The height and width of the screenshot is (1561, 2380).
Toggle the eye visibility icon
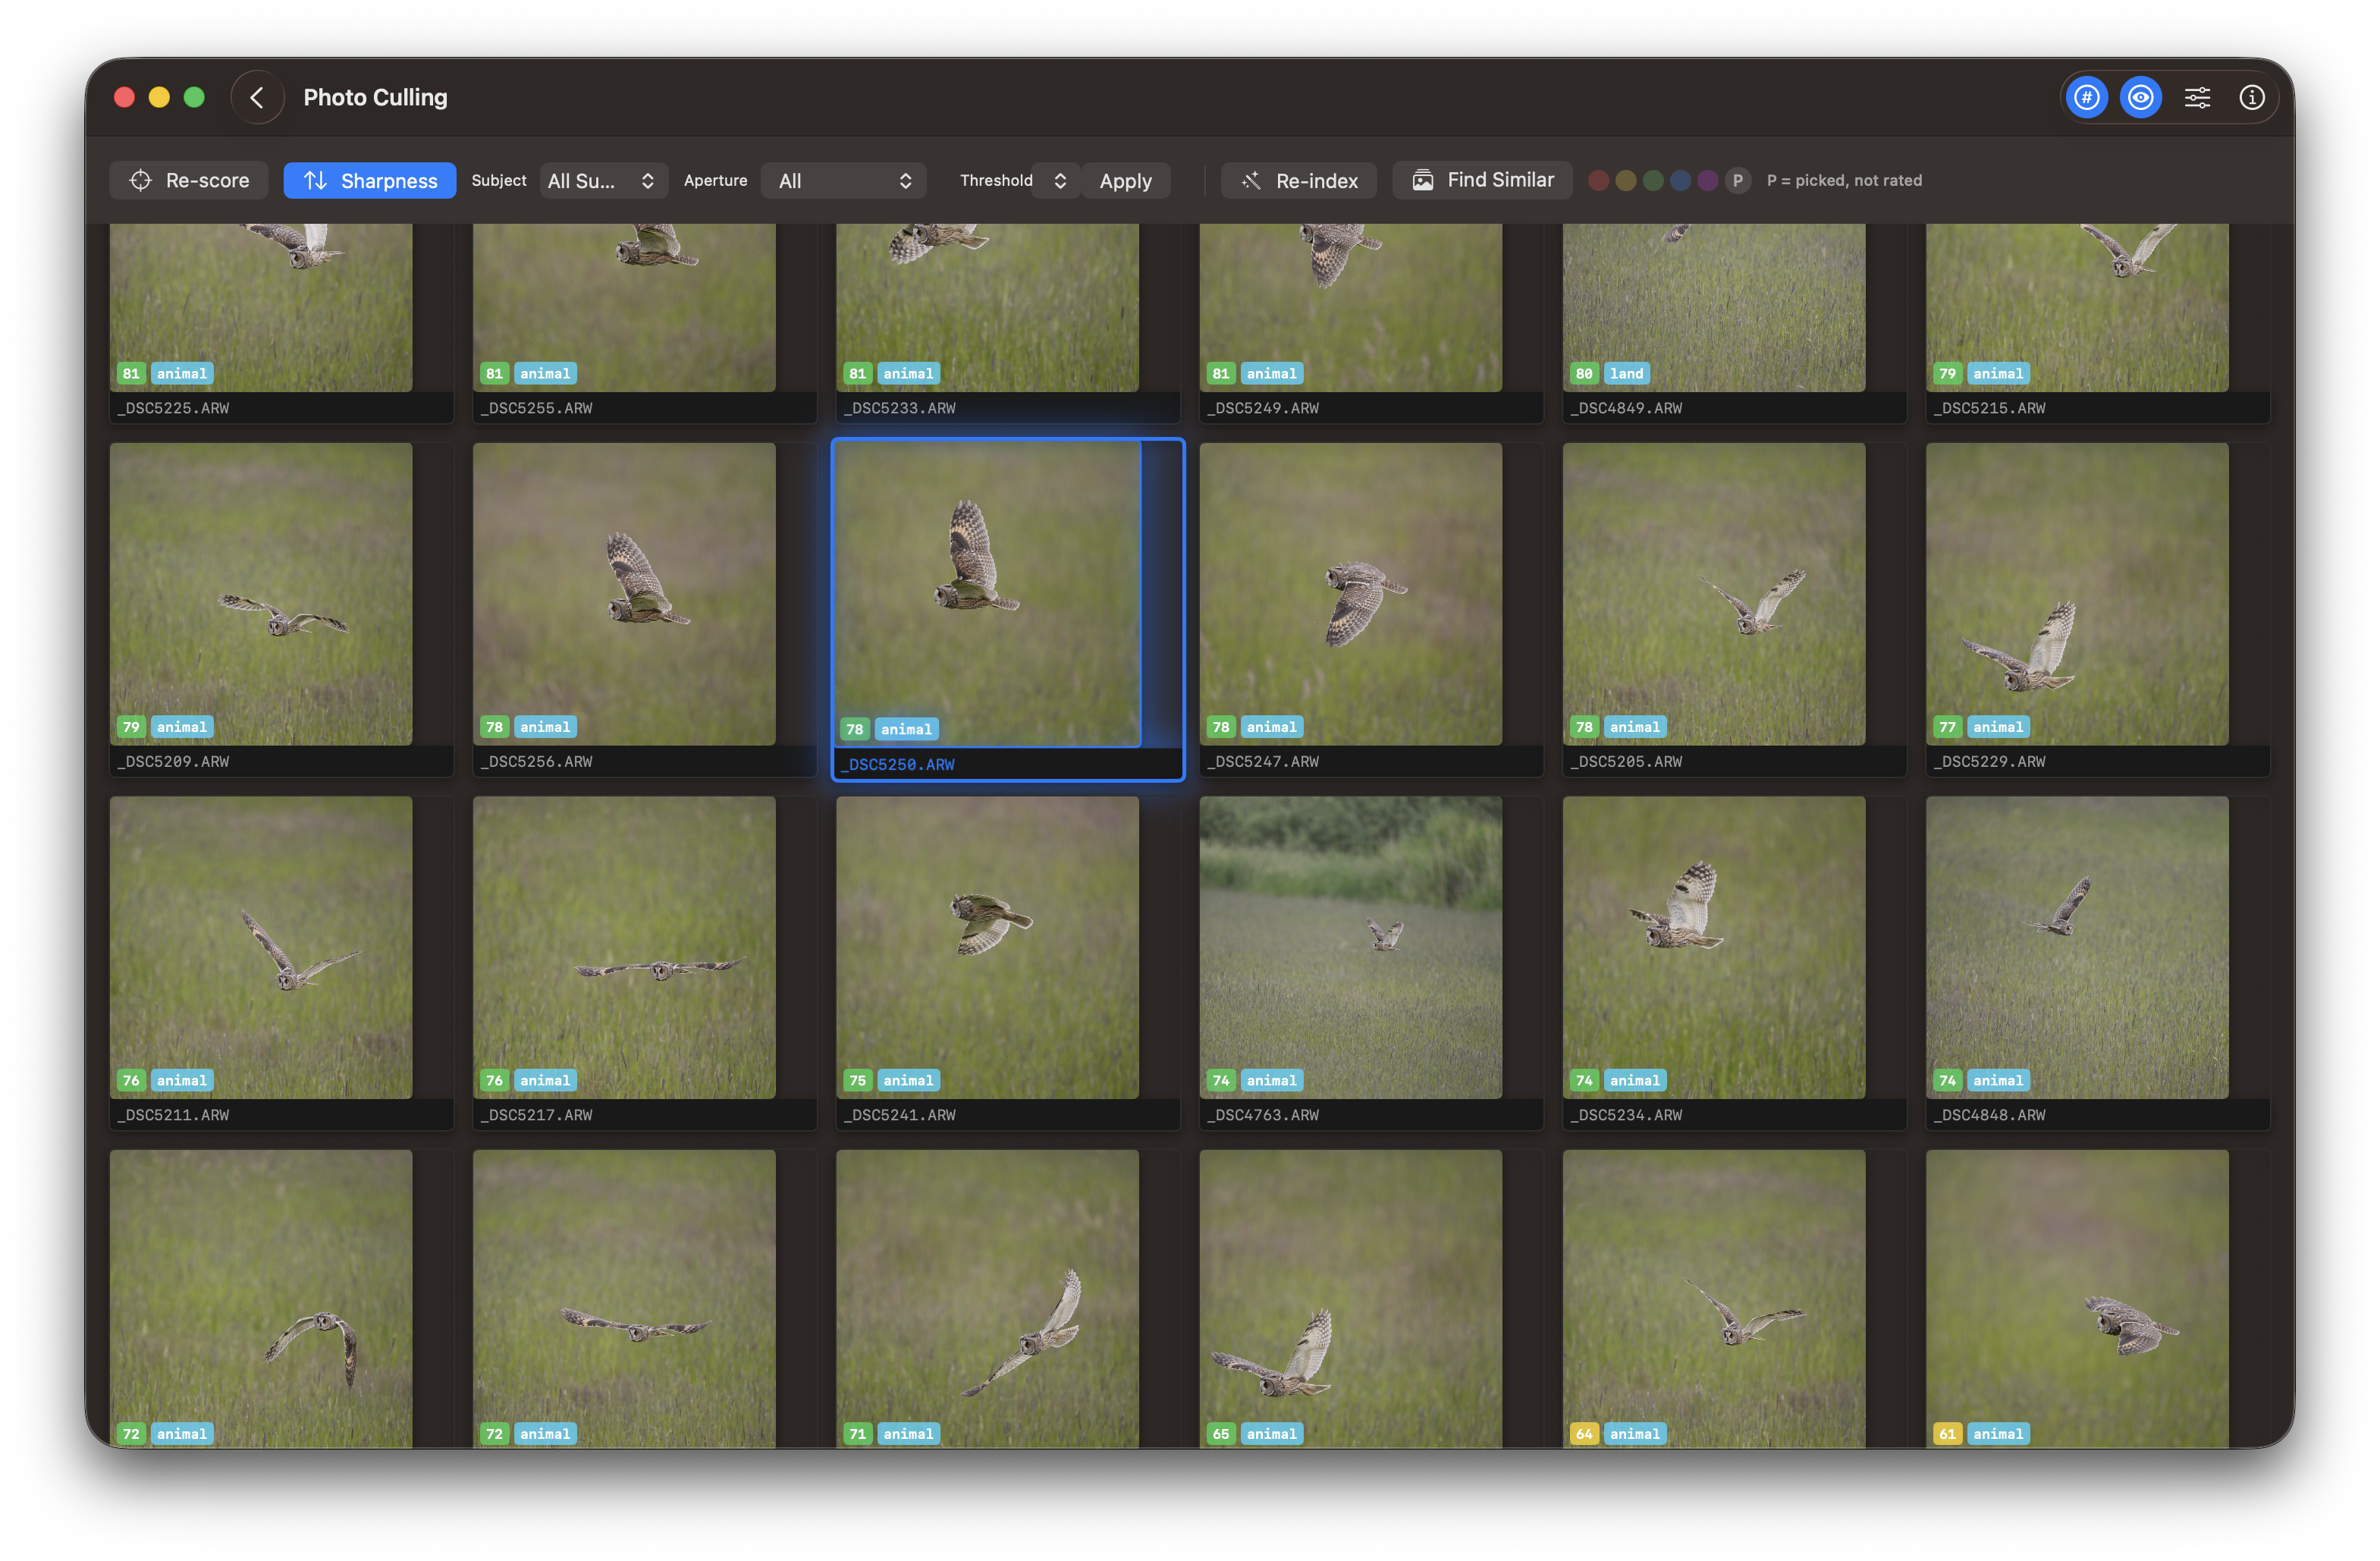tap(2140, 97)
